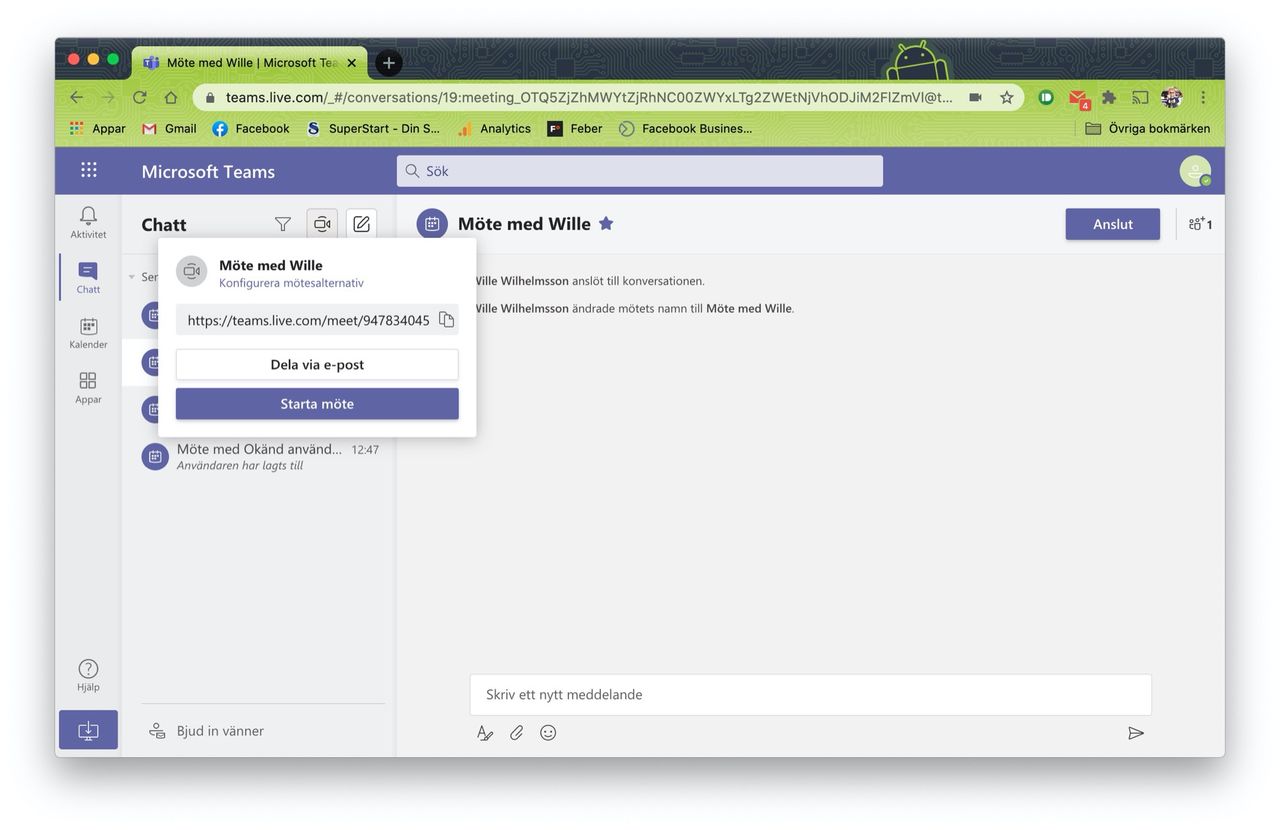
Task: Click the download desktop app button
Action: pos(88,730)
